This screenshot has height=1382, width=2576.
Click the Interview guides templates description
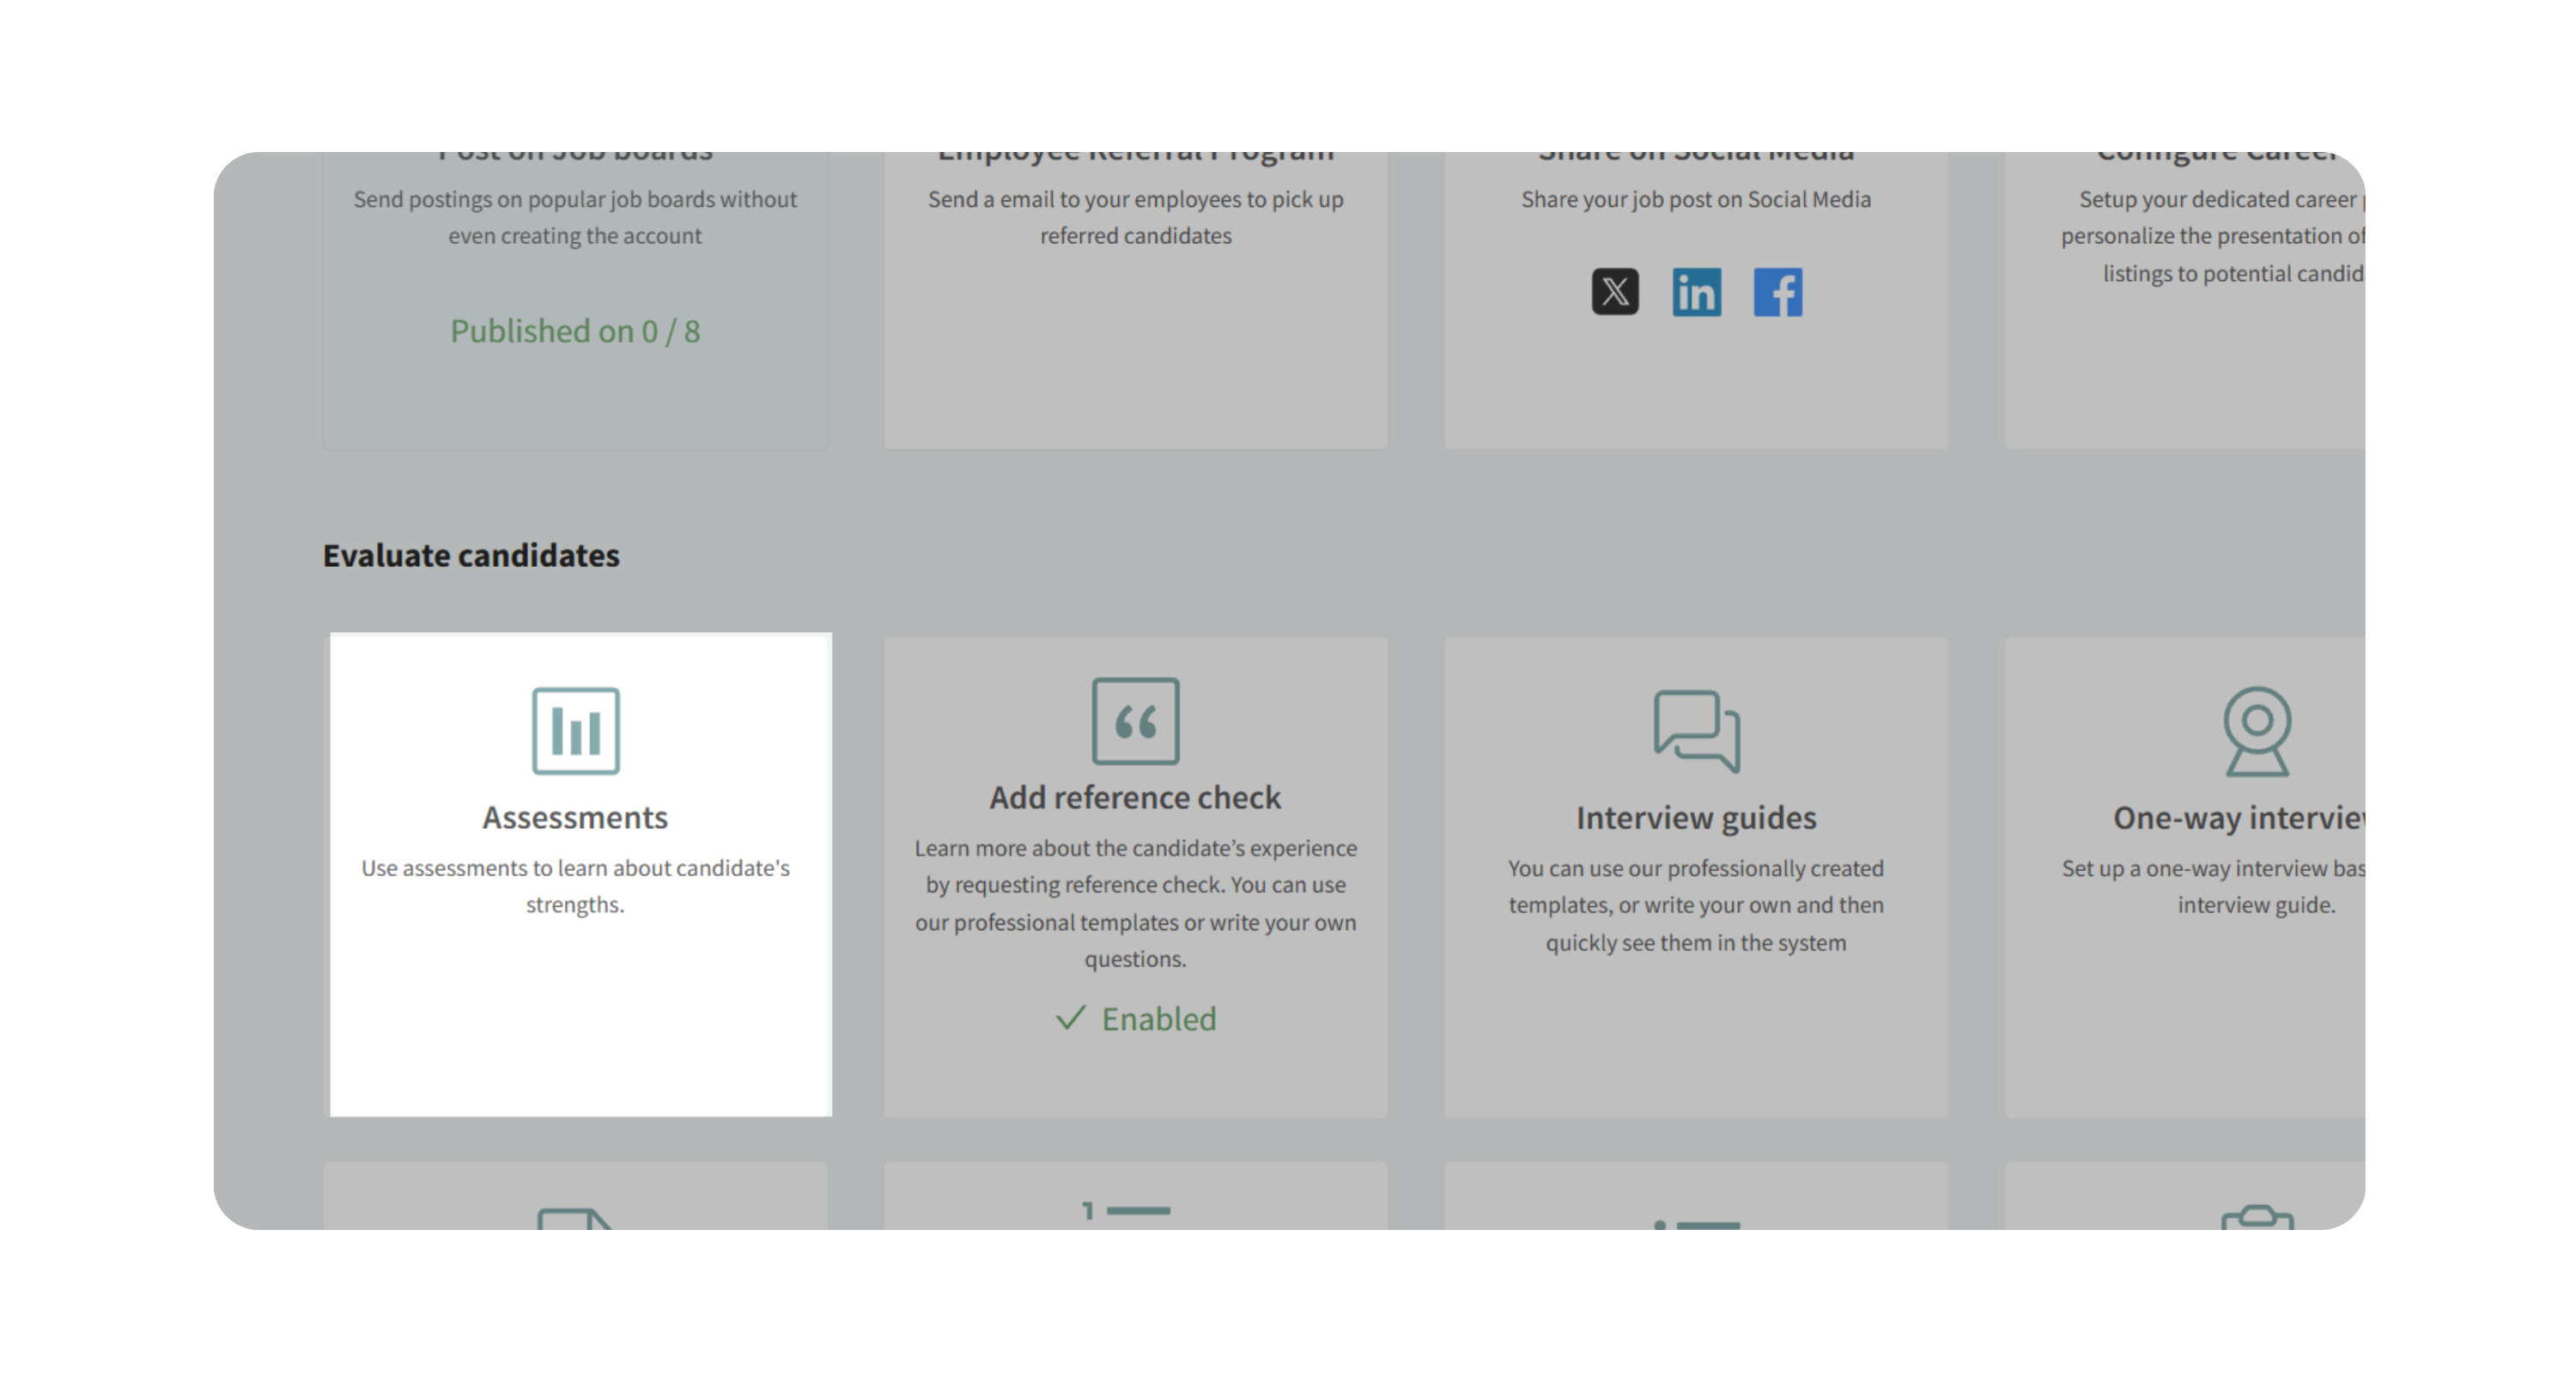(x=1696, y=905)
